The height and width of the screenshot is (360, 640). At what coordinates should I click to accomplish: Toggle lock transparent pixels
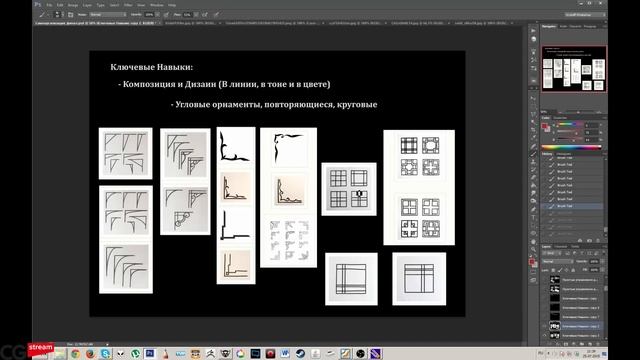(553, 270)
